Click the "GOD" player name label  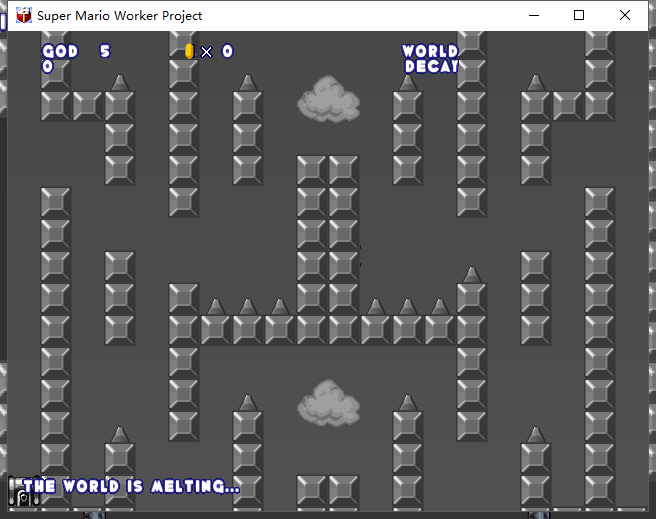point(60,51)
